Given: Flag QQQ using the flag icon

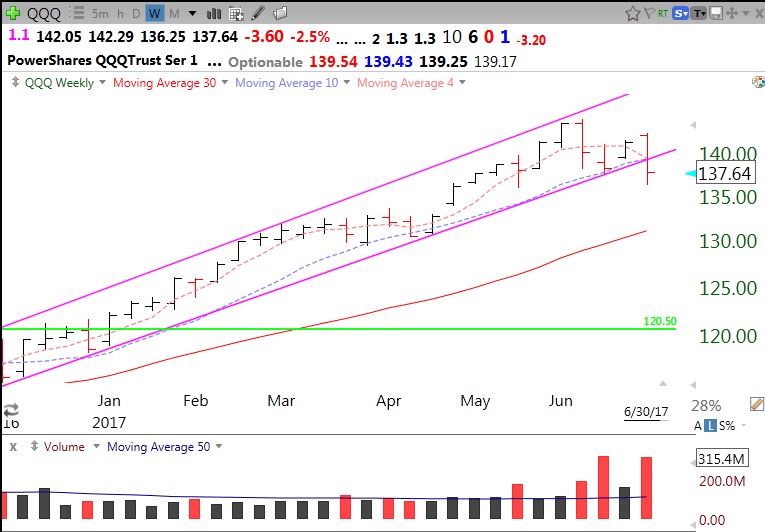Looking at the screenshot, I should point(649,13).
